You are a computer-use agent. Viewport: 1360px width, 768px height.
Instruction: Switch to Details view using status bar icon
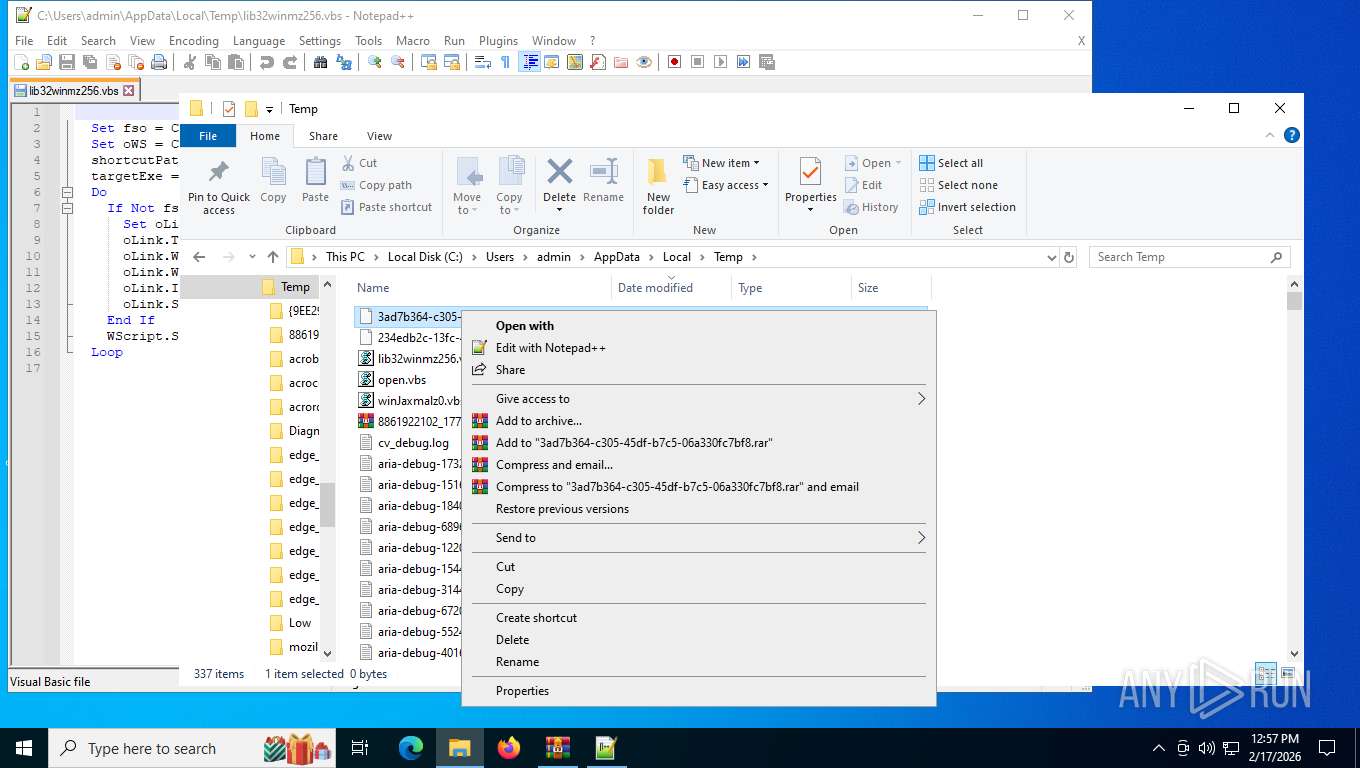click(1266, 674)
